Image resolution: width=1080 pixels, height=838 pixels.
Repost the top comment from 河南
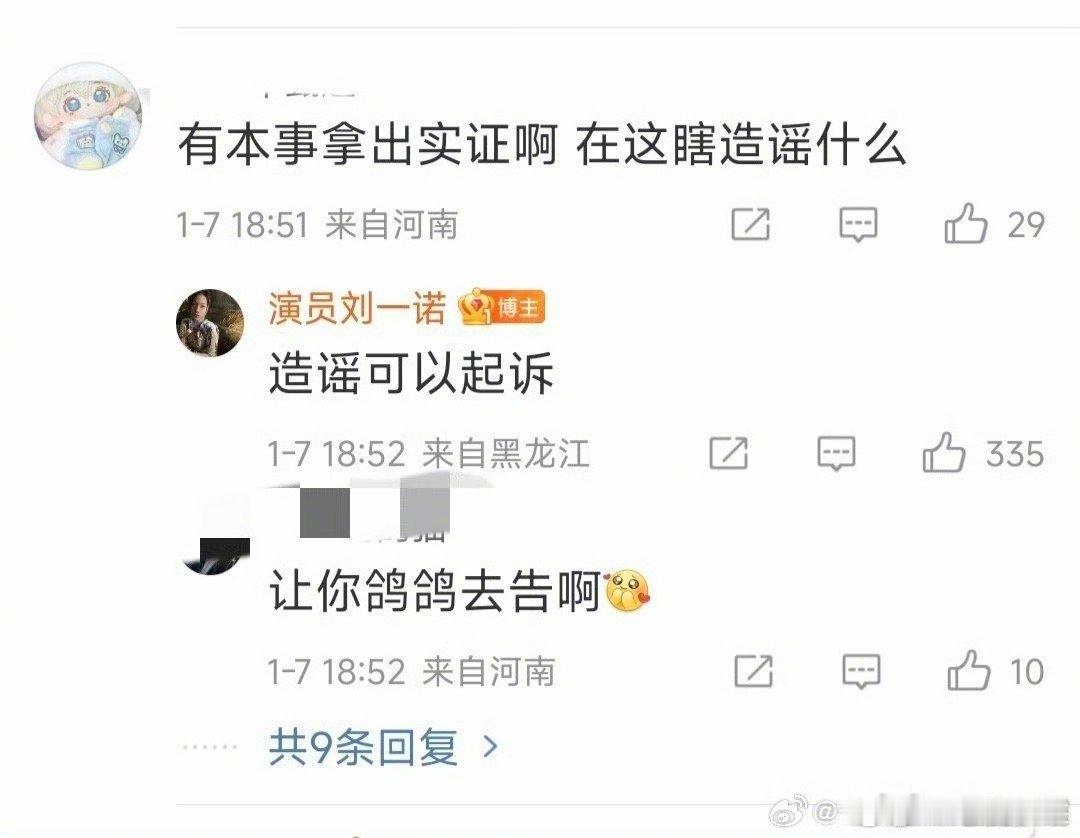(749, 224)
